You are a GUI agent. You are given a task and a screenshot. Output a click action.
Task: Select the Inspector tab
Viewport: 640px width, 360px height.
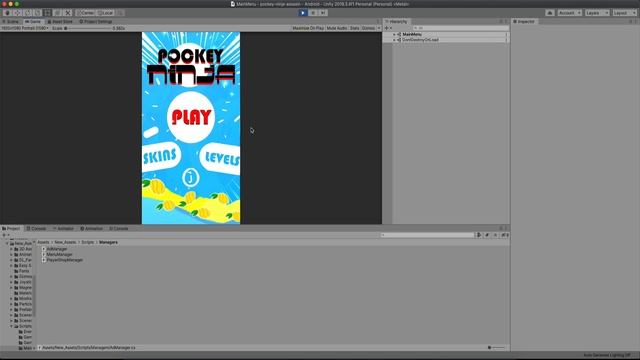click(x=524, y=21)
